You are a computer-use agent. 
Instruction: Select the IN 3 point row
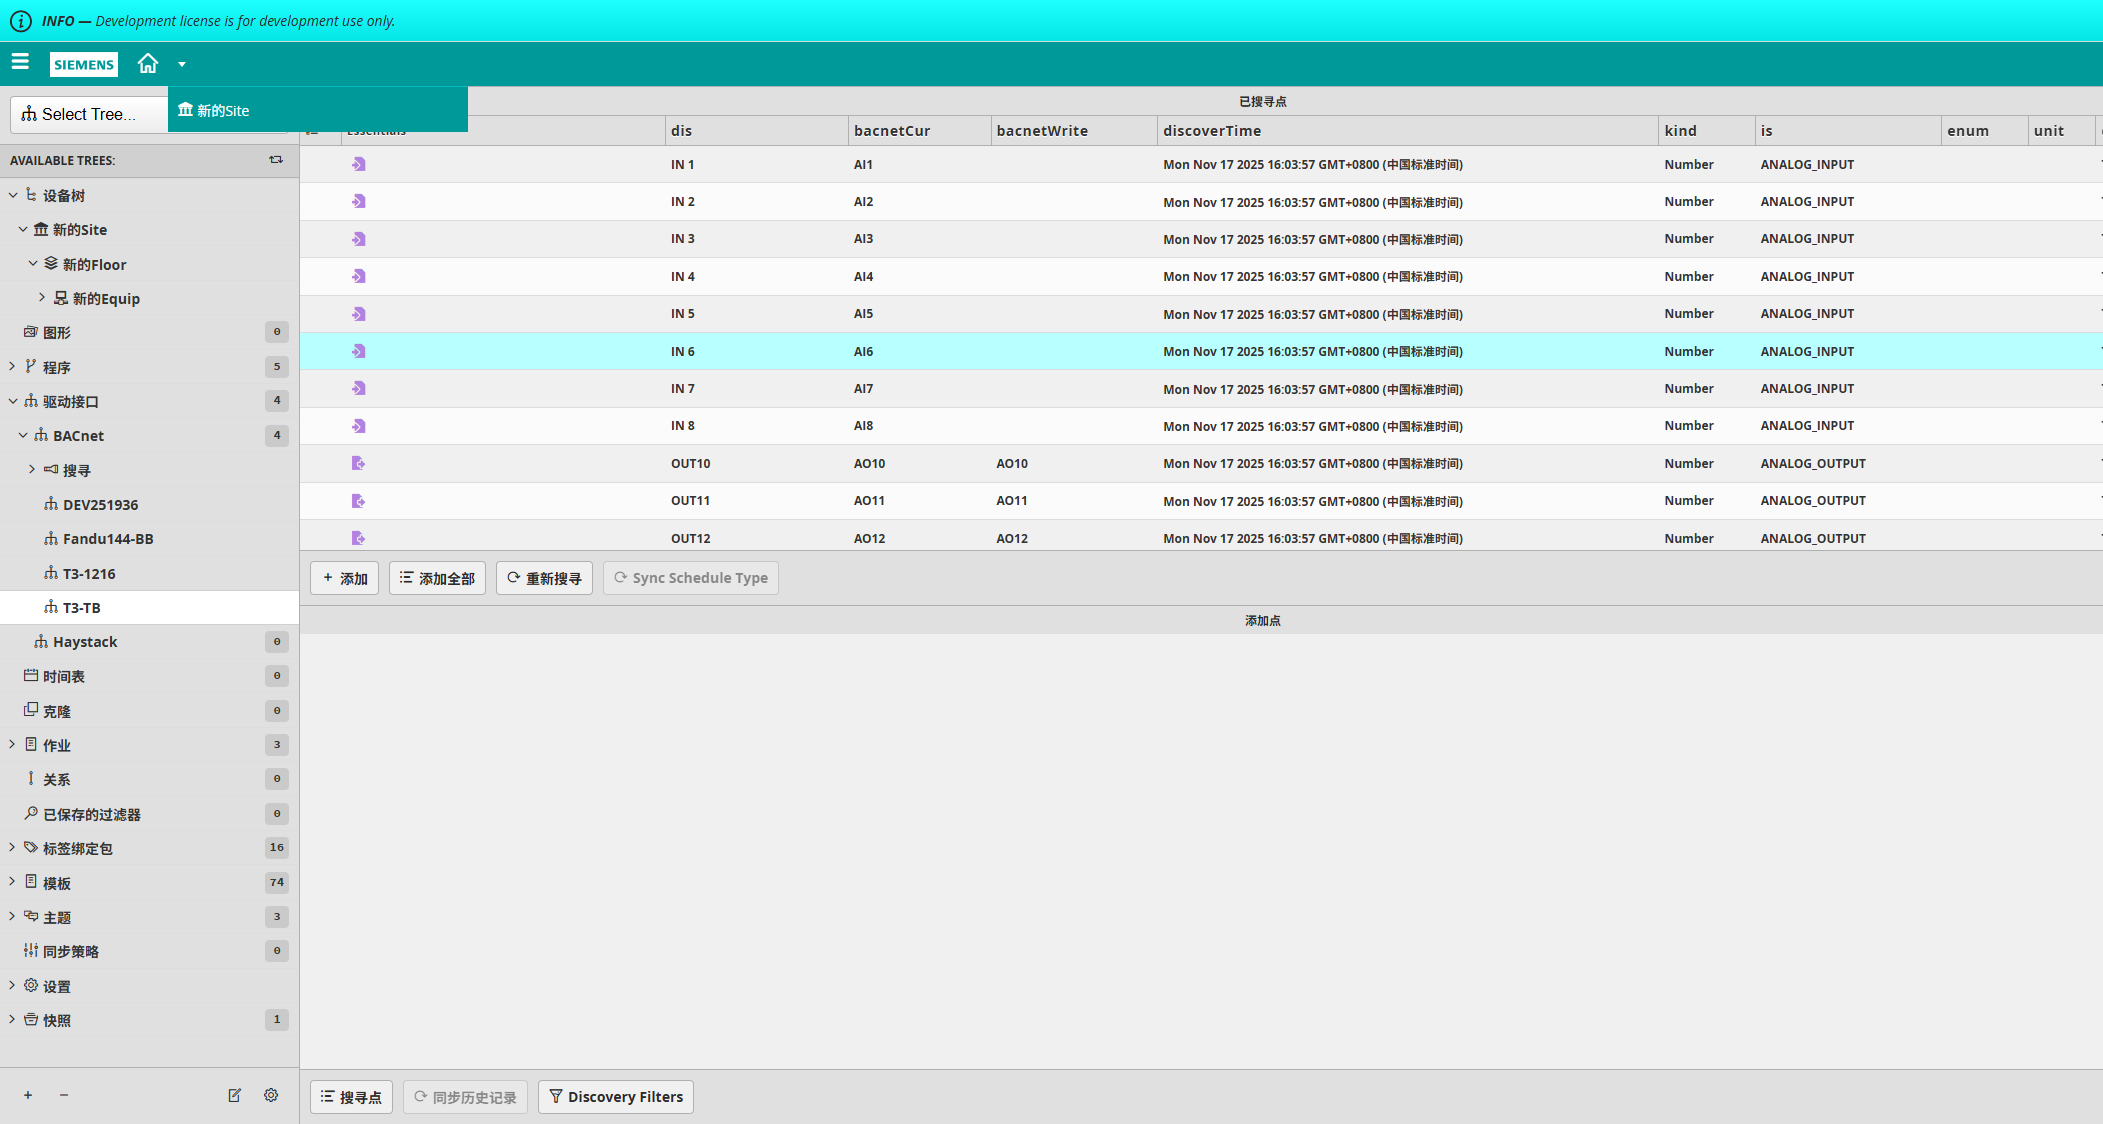[x=683, y=239]
